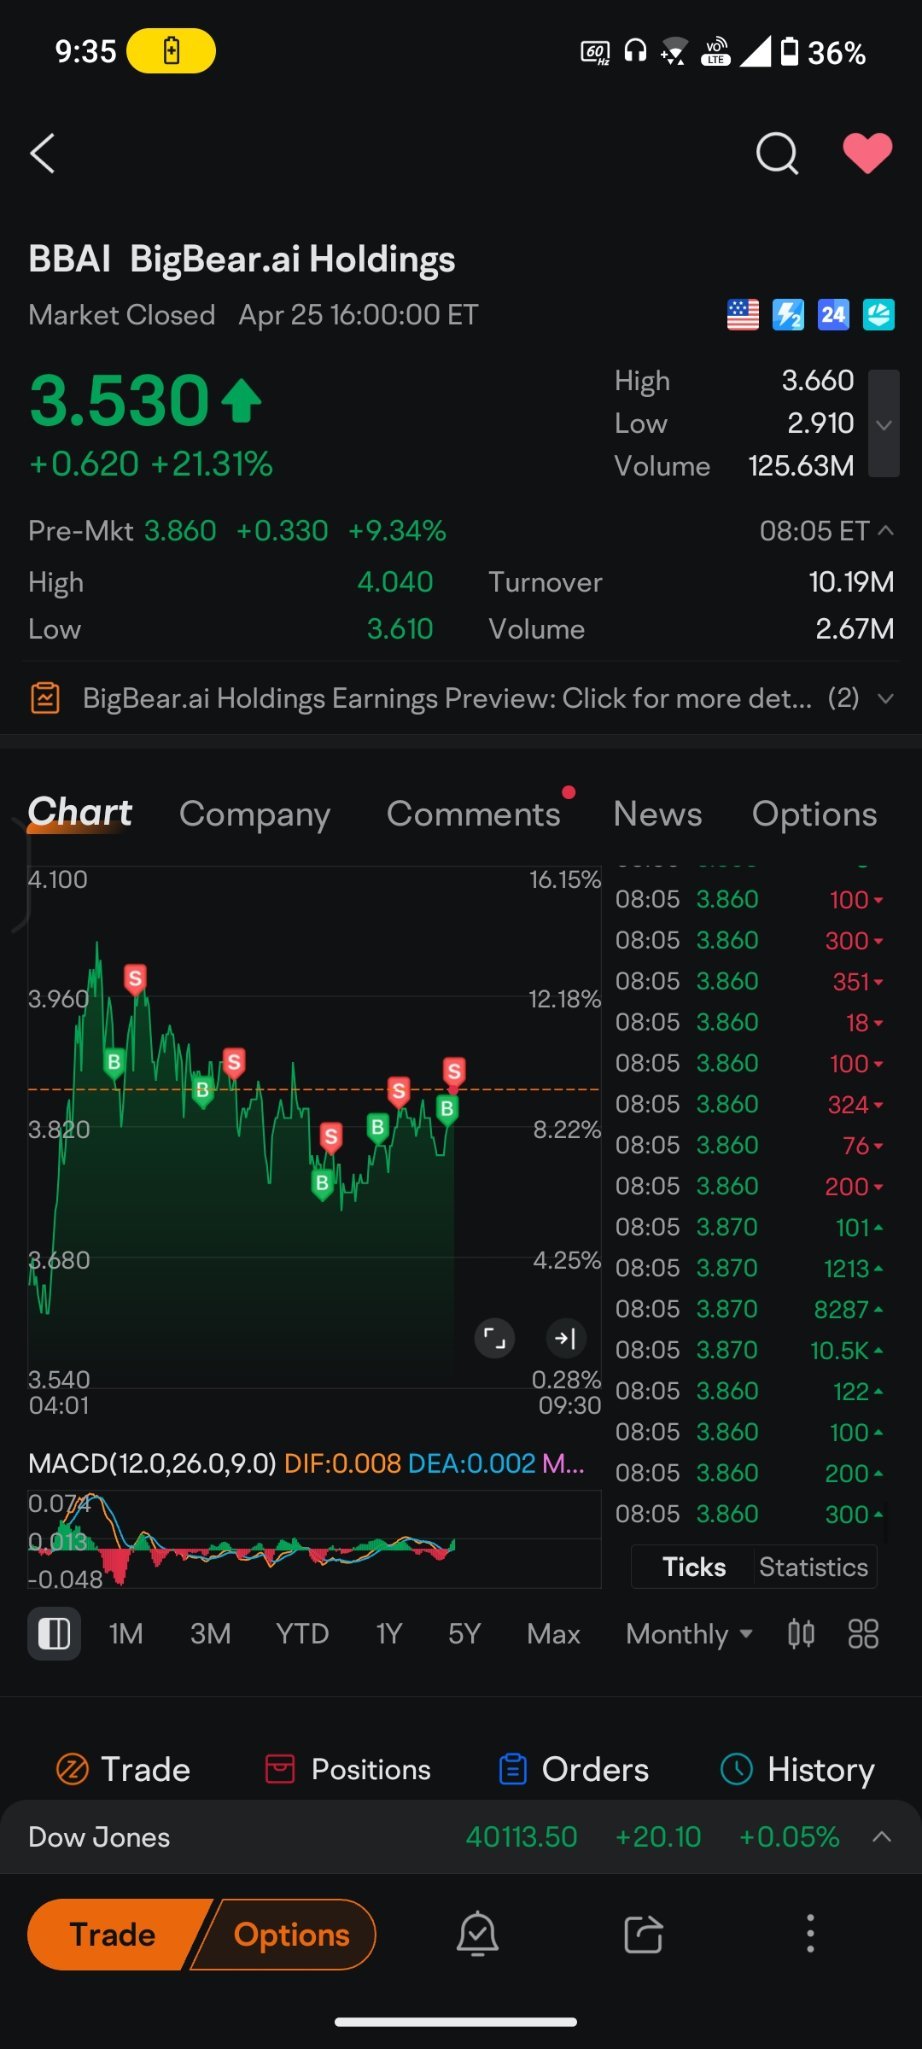
Task: Remove BBAI from favorites with the heart
Action: pyautogui.click(x=867, y=153)
